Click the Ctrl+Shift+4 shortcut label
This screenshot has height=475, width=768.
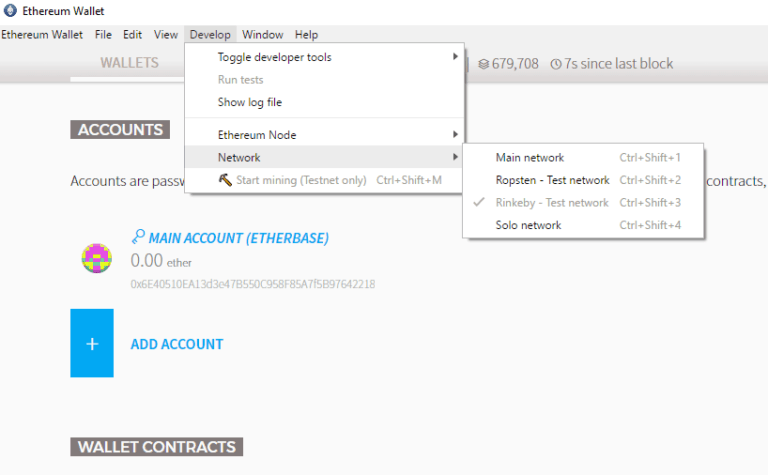(650, 225)
